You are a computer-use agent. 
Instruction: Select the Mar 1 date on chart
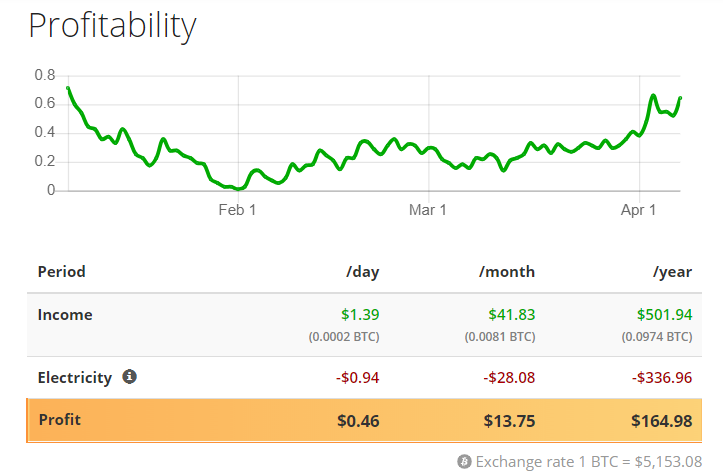[x=427, y=210]
